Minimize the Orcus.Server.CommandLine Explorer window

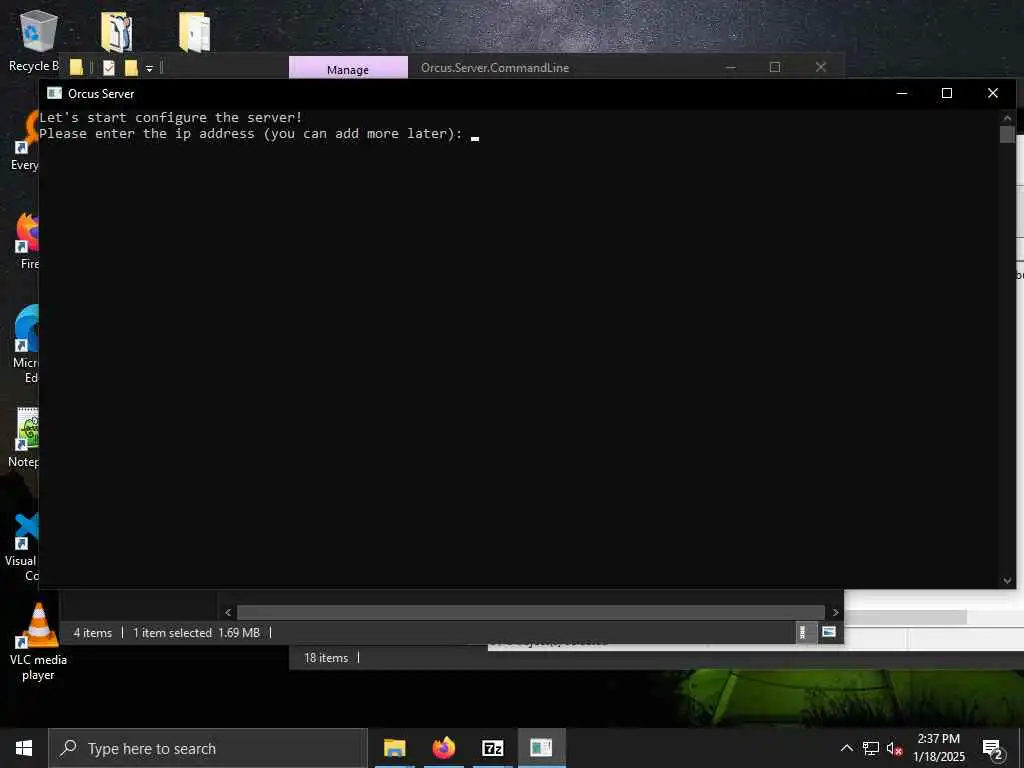[731, 67]
